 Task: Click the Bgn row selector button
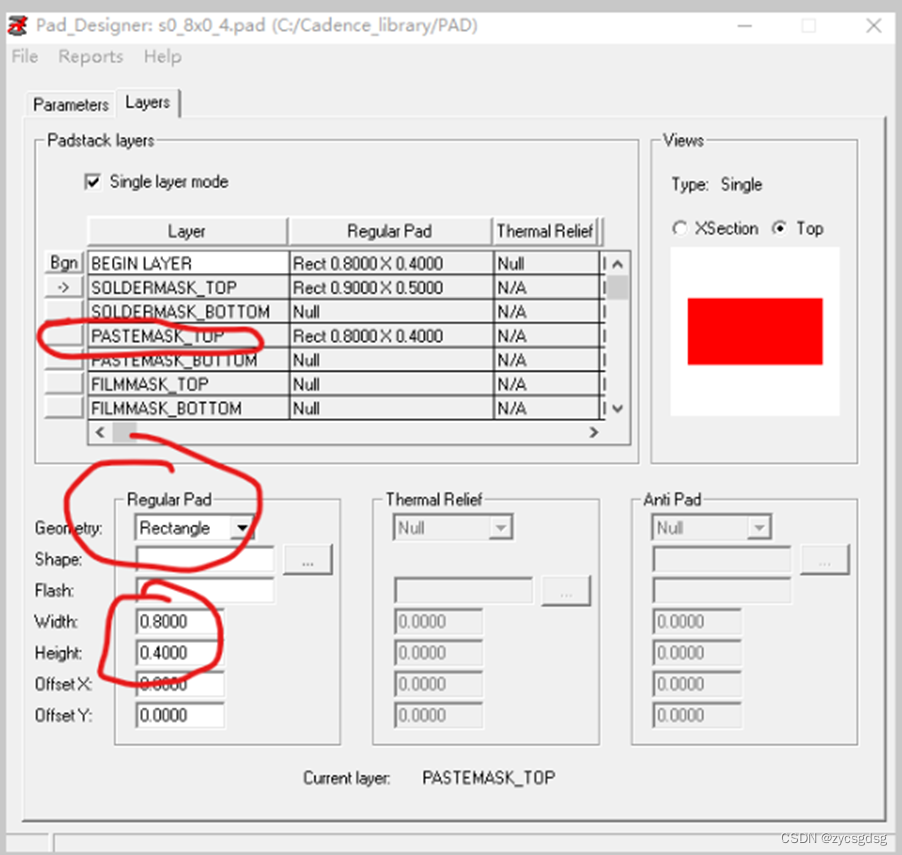64,263
